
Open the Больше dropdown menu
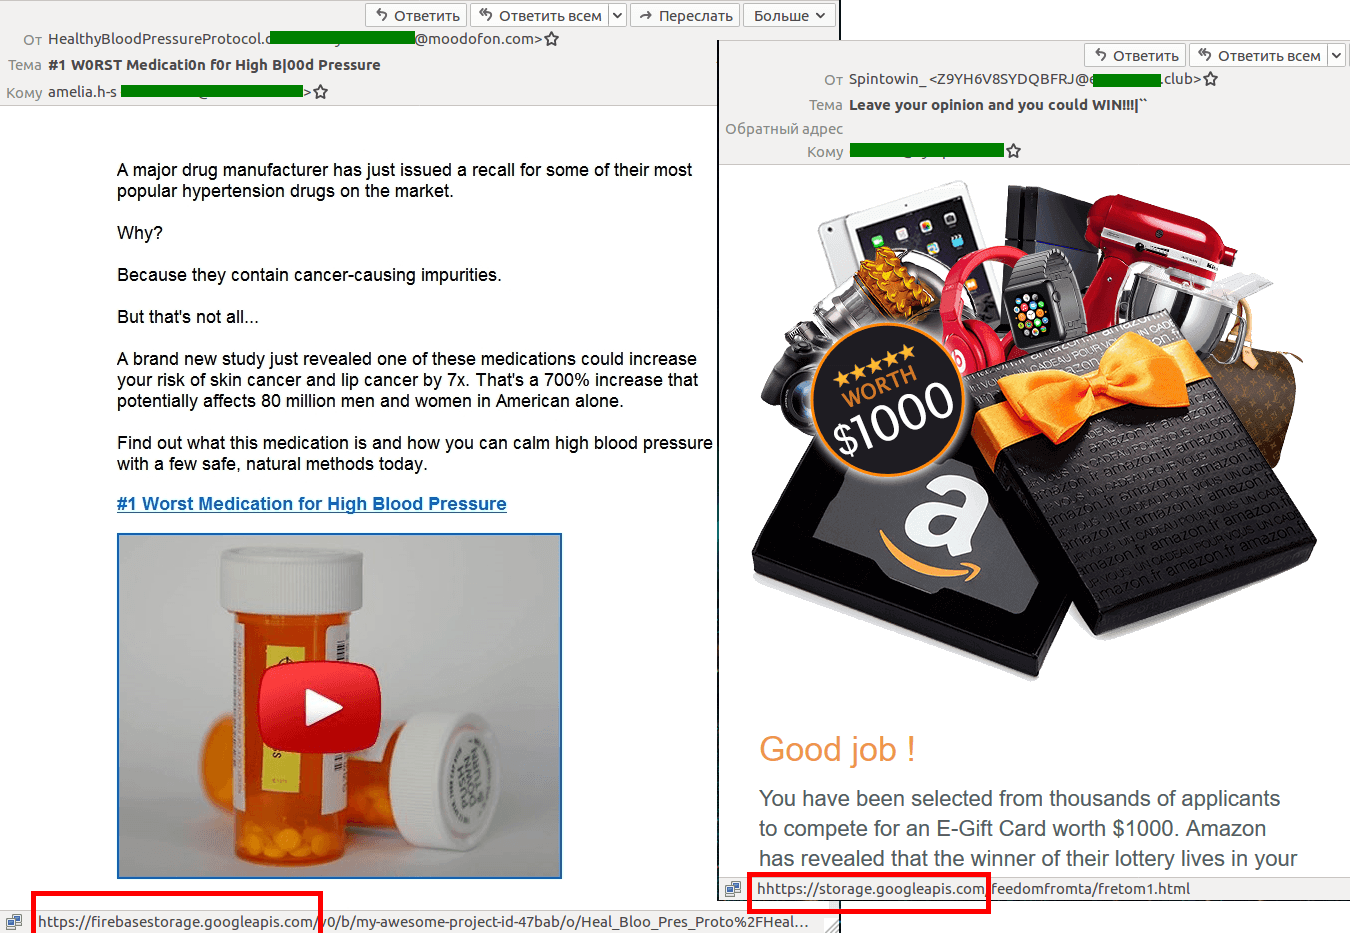[x=790, y=15]
